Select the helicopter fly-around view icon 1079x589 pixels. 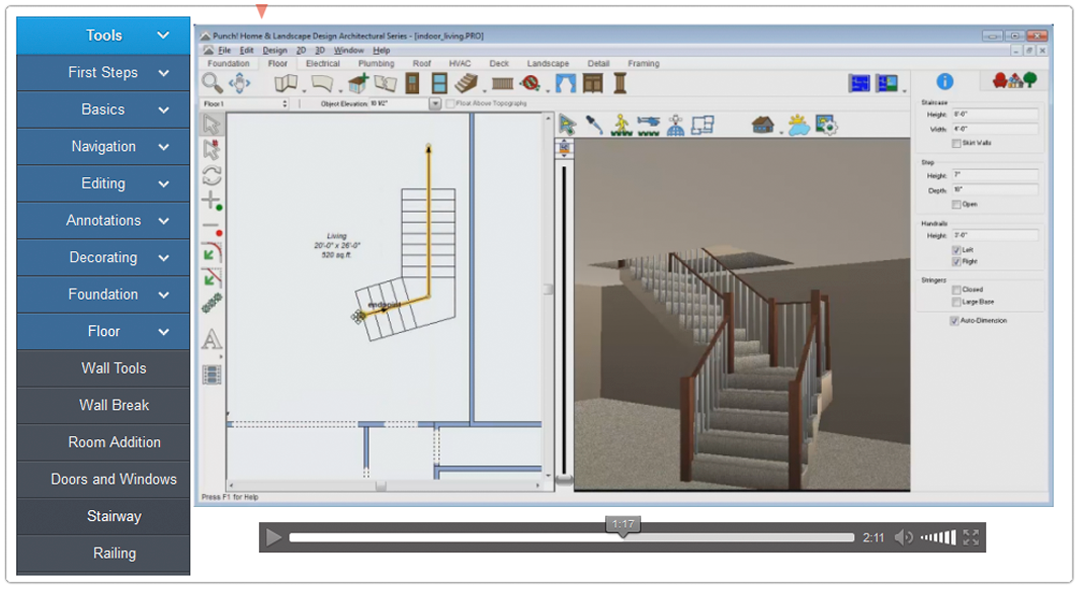click(648, 124)
